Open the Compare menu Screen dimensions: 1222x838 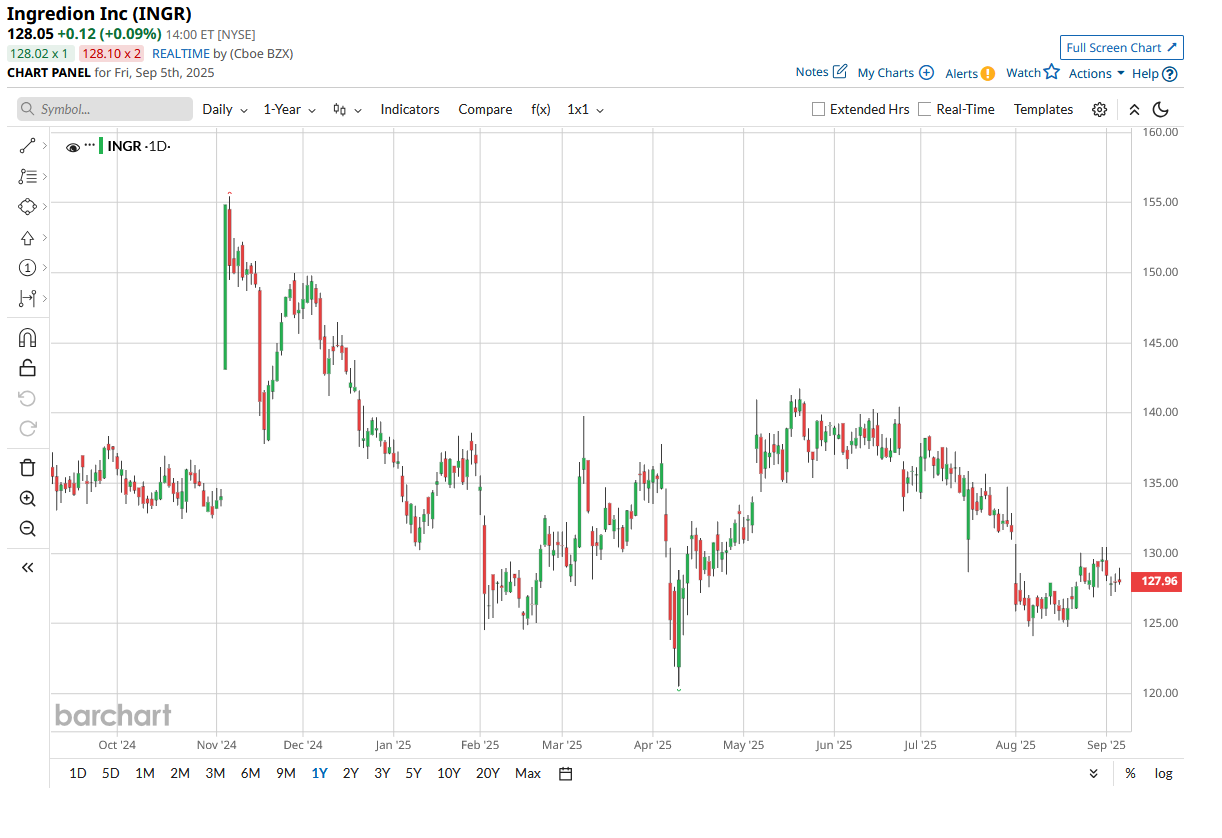pos(485,109)
